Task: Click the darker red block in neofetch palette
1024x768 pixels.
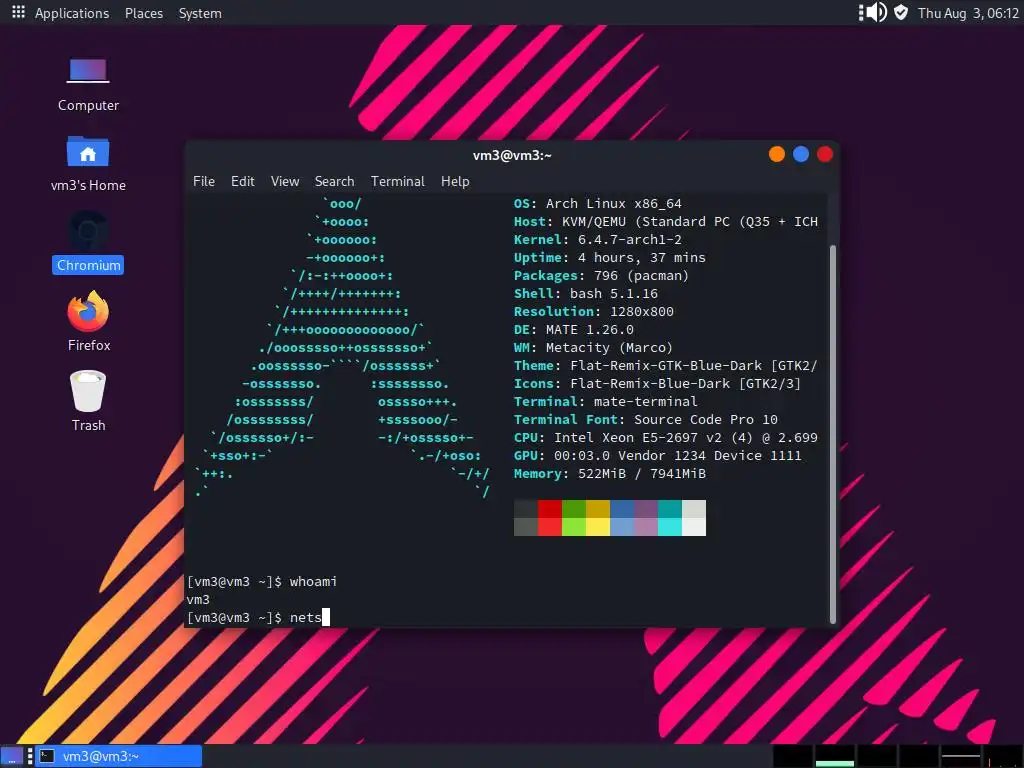Action: coord(550,509)
